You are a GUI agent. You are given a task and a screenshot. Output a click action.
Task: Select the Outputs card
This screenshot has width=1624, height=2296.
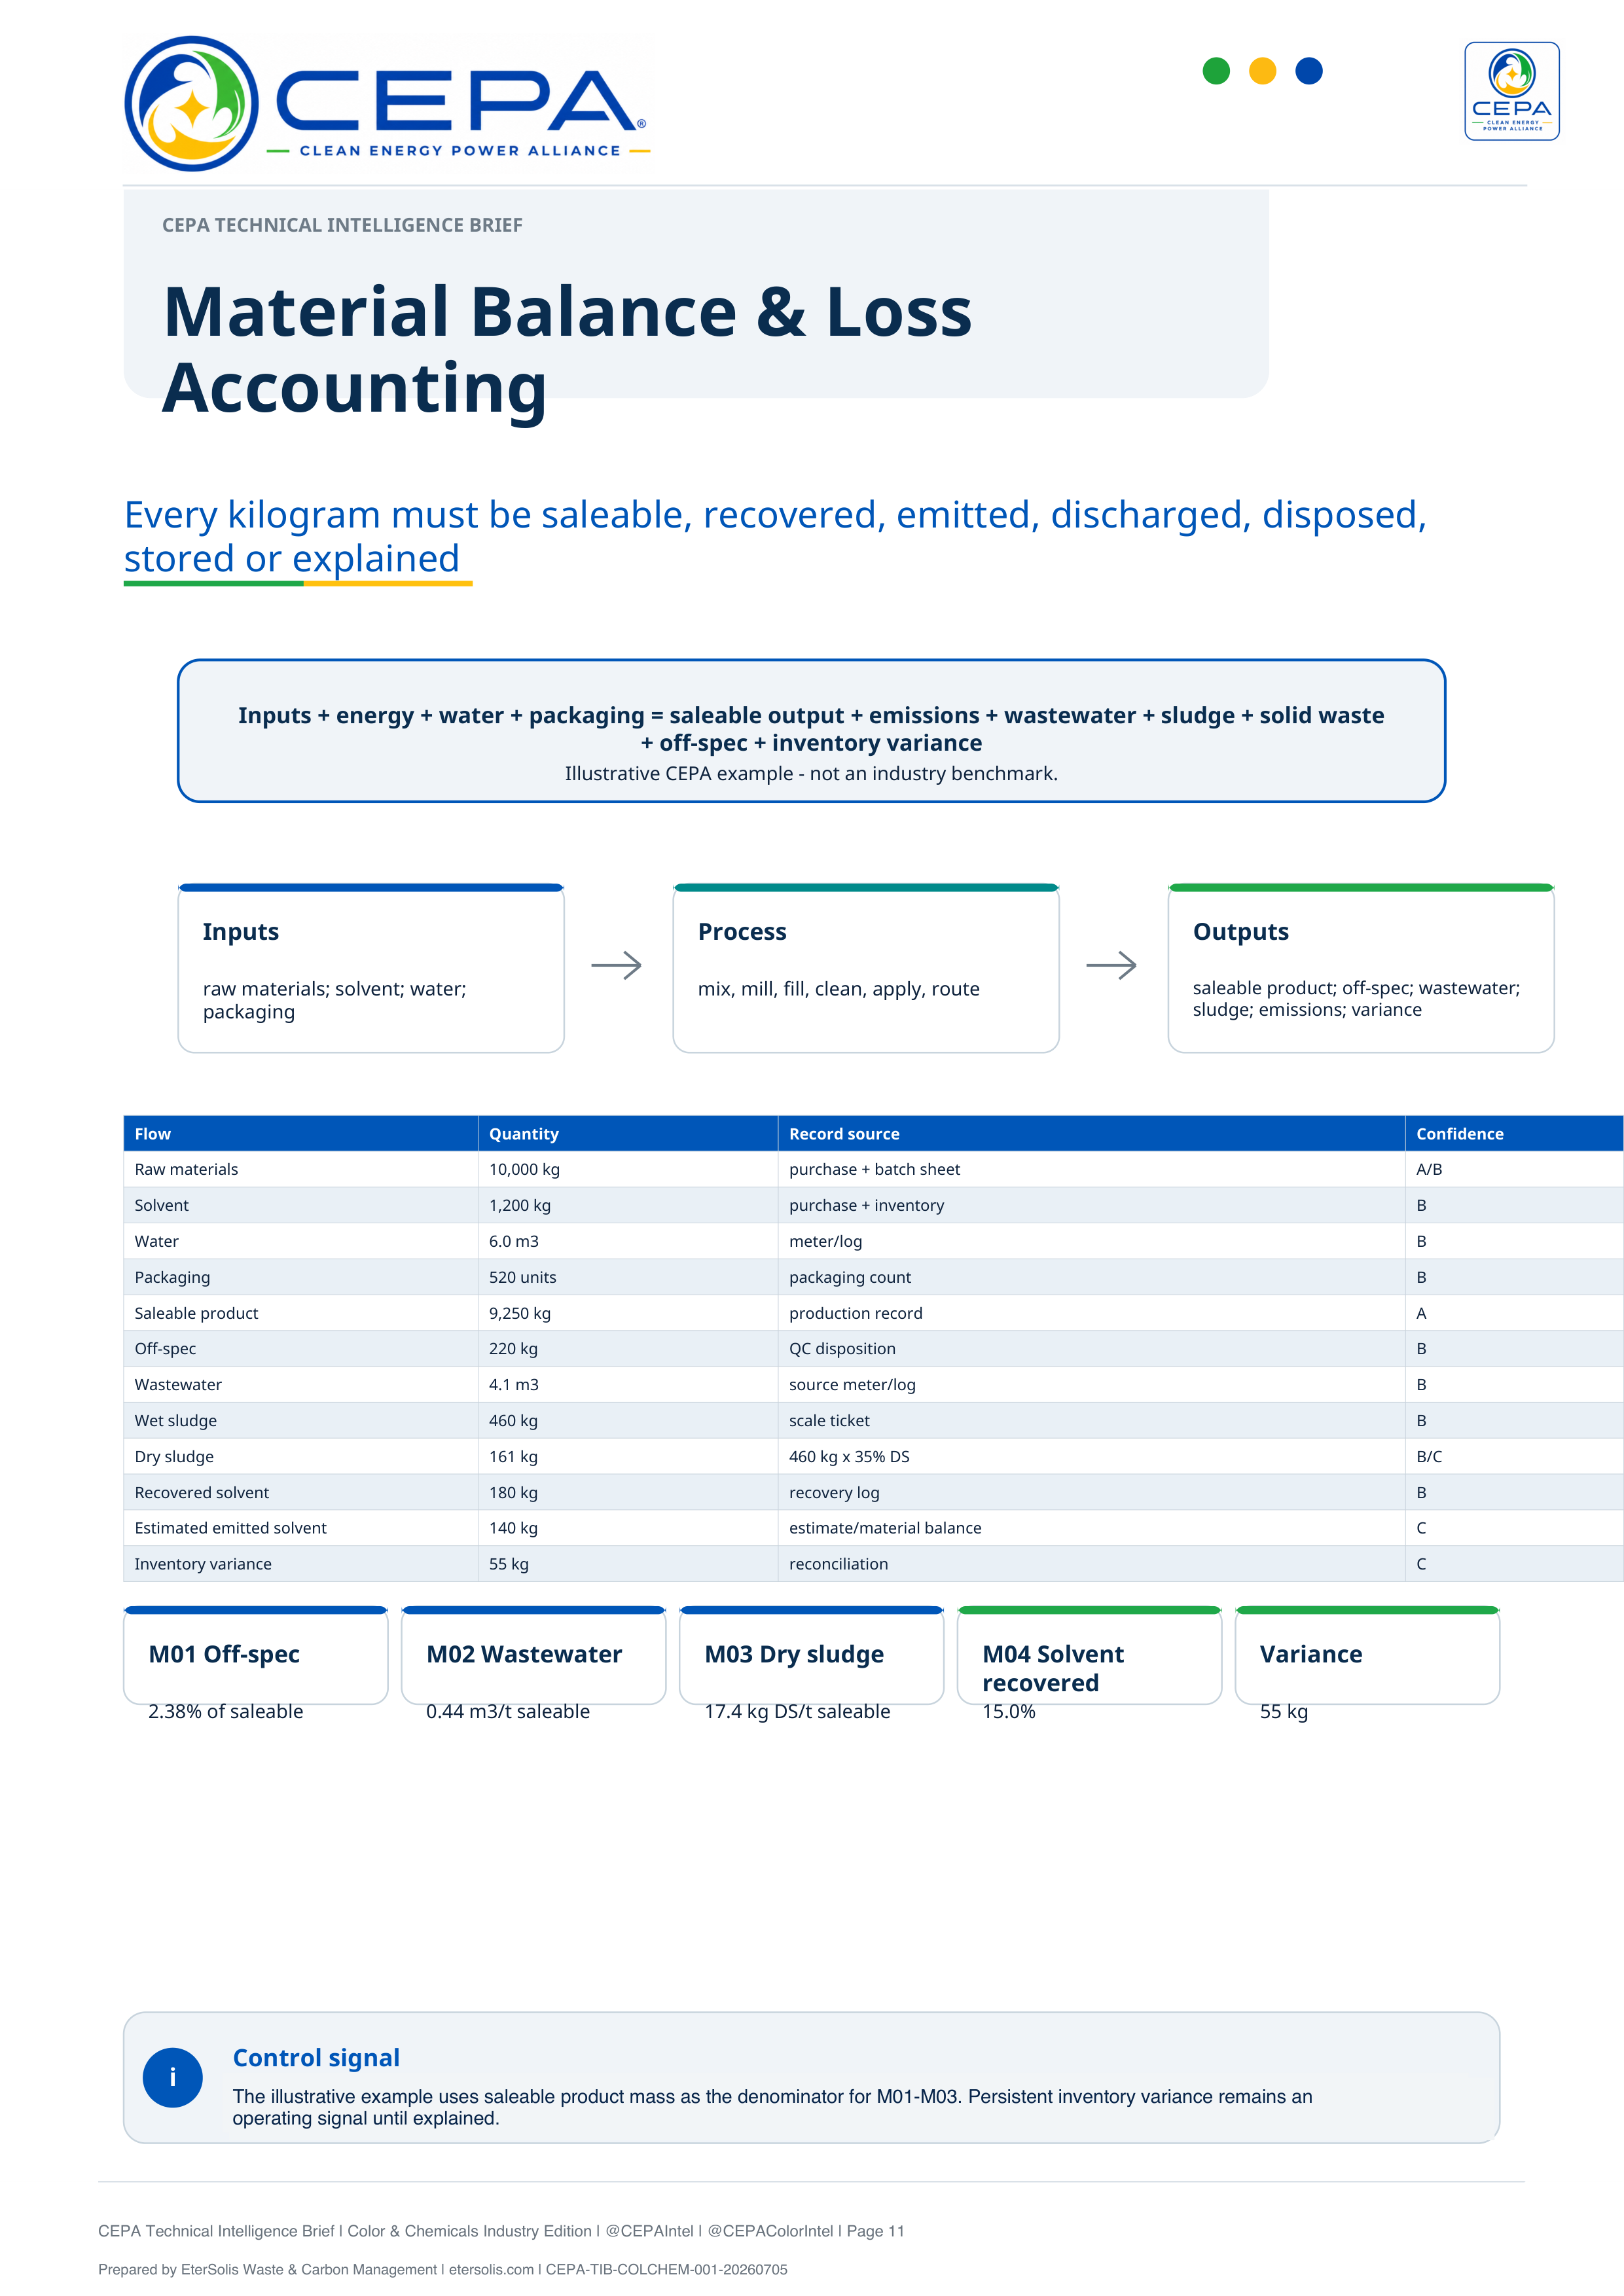point(1360,968)
